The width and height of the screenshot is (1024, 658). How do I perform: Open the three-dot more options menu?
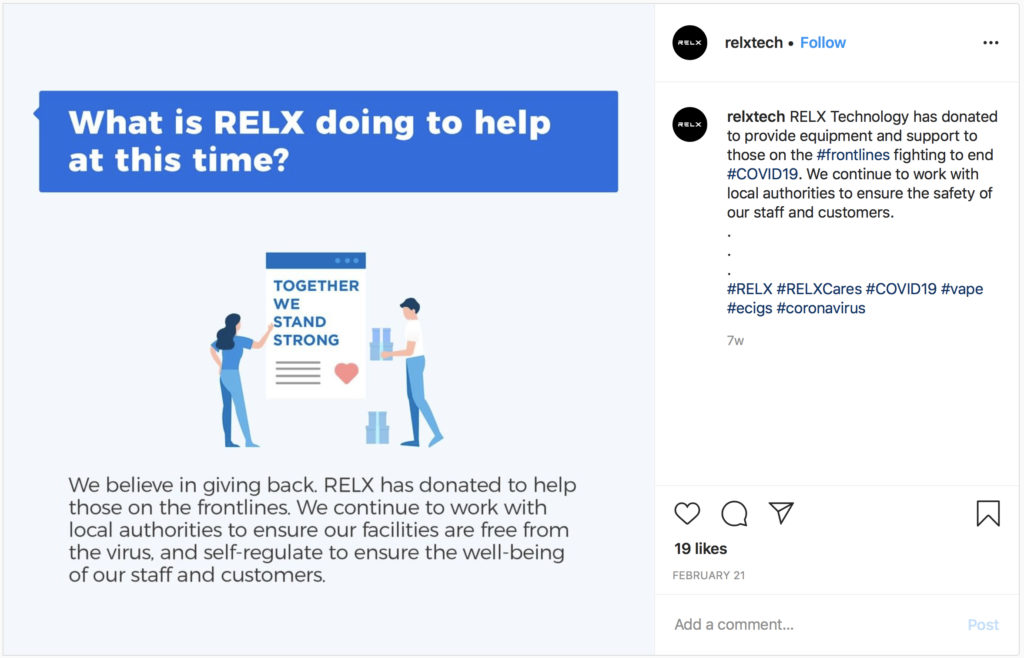991,42
